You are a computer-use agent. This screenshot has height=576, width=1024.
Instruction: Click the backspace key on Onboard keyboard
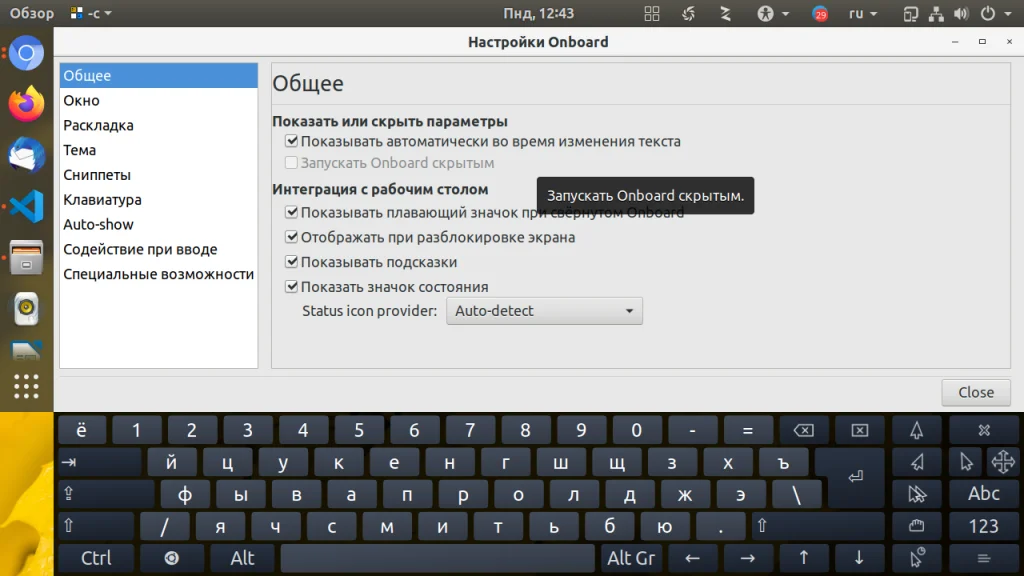[x=803, y=430]
